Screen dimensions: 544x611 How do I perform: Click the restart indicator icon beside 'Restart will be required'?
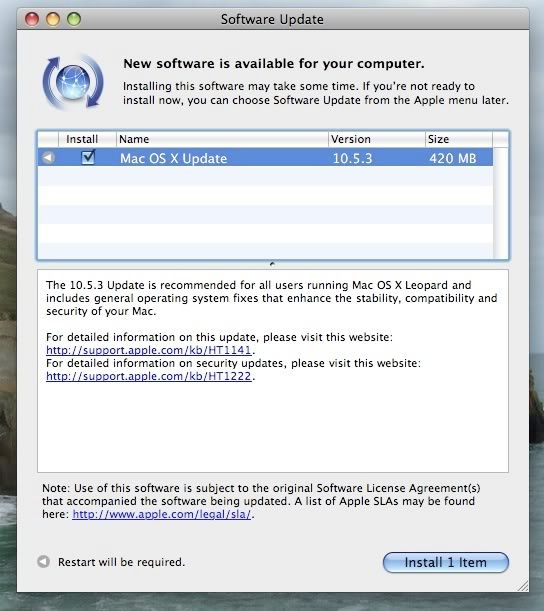43,562
